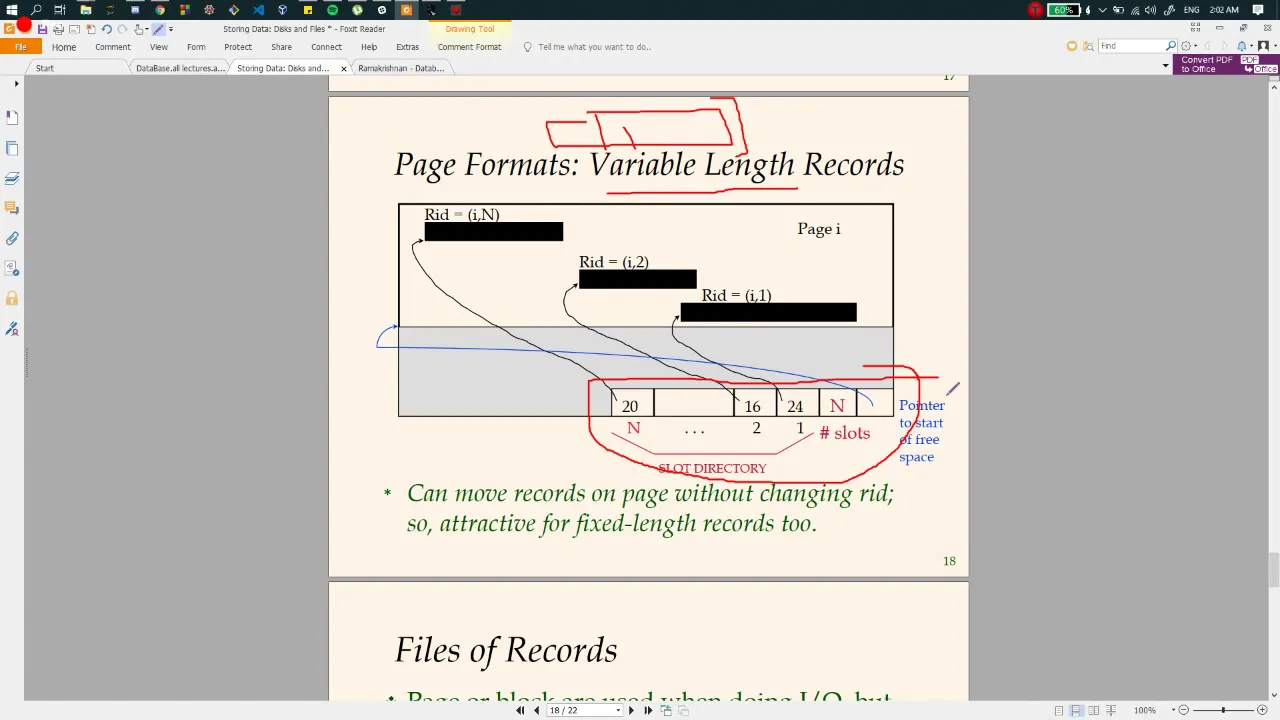
Task: Open the Protect ribbon tab
Action: (238, 47)
